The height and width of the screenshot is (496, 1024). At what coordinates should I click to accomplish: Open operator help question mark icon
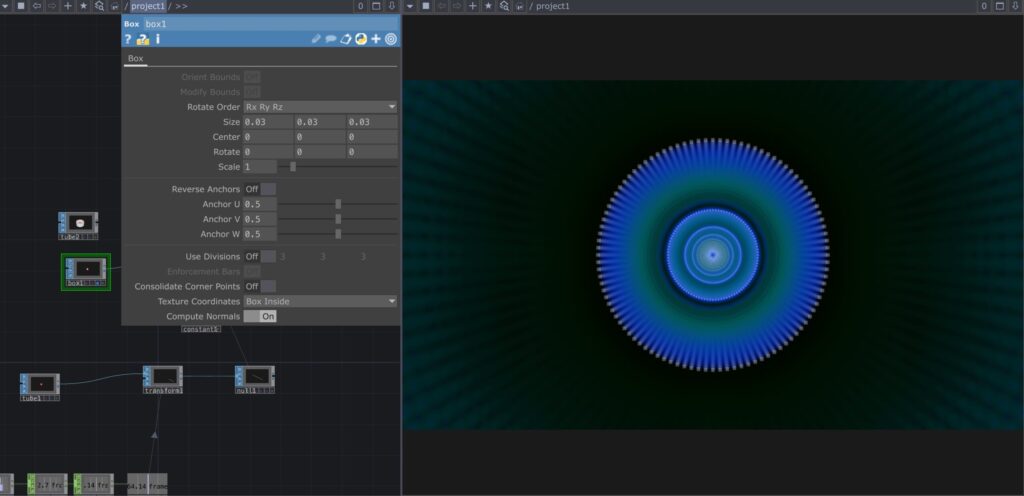click(127, 39)
